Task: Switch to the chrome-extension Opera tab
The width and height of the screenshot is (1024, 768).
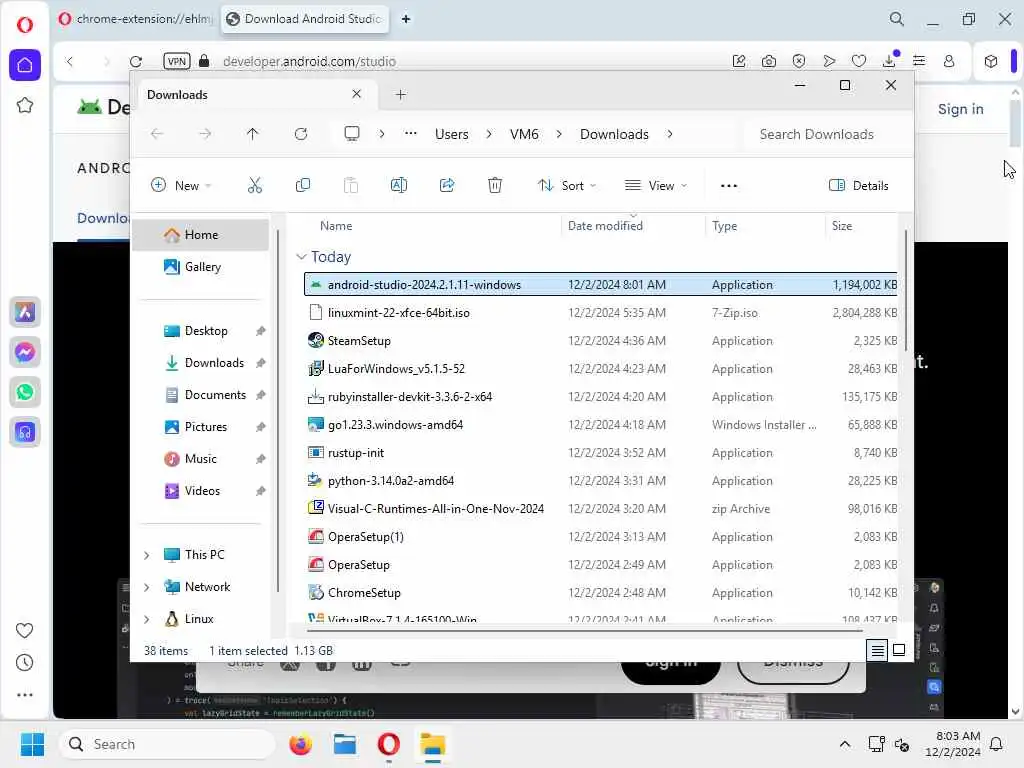Action: pos(135,19)
